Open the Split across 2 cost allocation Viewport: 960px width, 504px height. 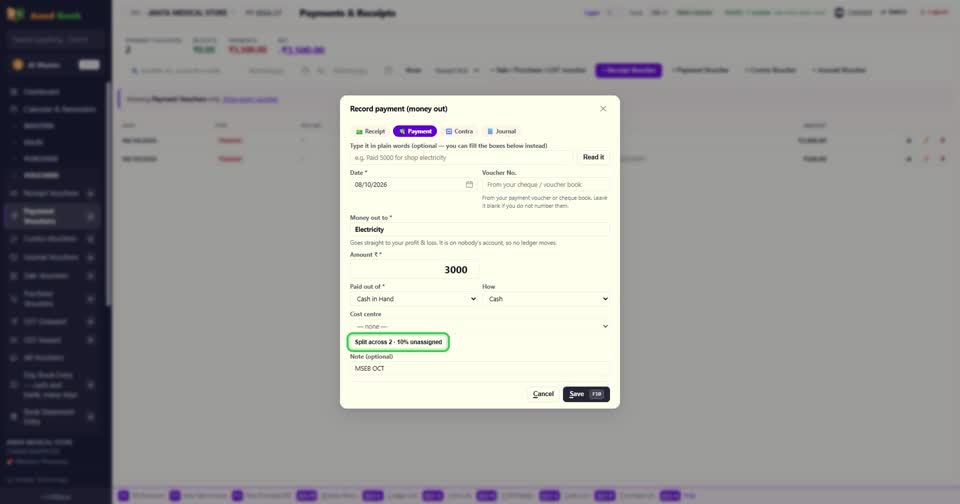[x=398, y=342]
